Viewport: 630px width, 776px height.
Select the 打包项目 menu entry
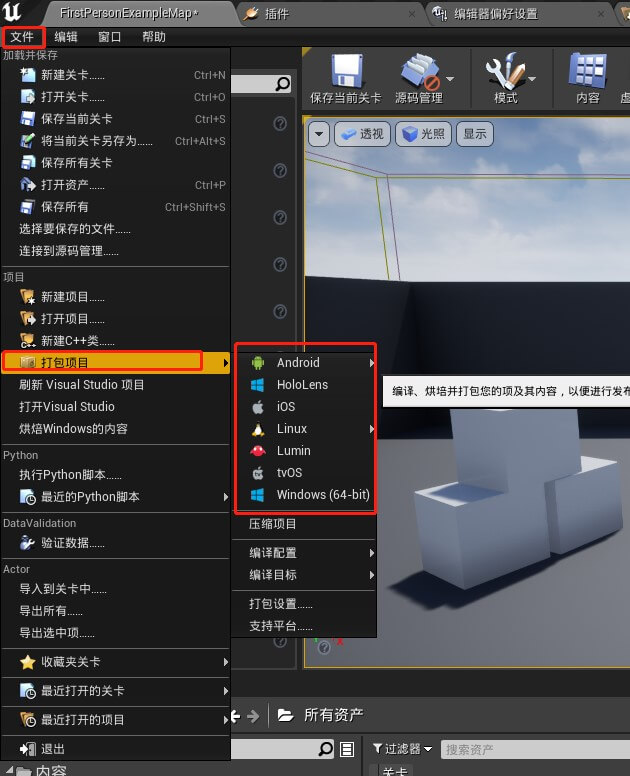pyautogui.click(x=116, y=362)
